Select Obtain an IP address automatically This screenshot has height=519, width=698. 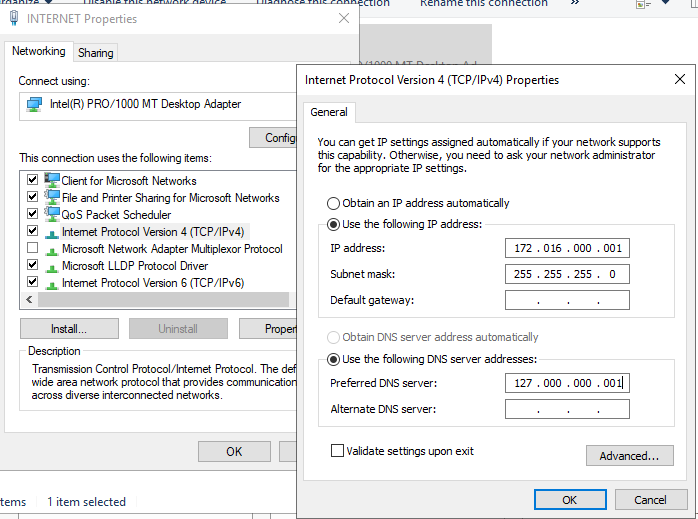point(333,203)
